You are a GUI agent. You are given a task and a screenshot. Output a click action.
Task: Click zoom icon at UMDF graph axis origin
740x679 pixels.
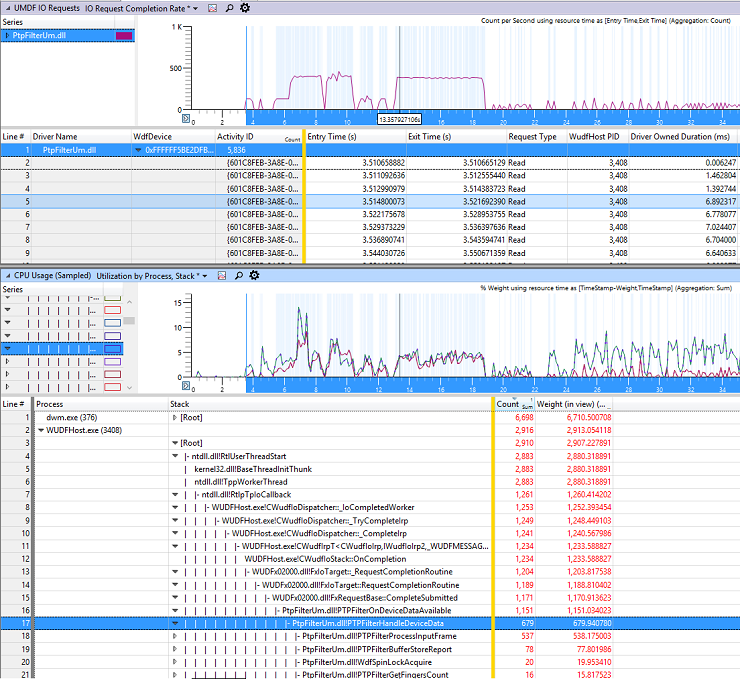pos(186,118)
